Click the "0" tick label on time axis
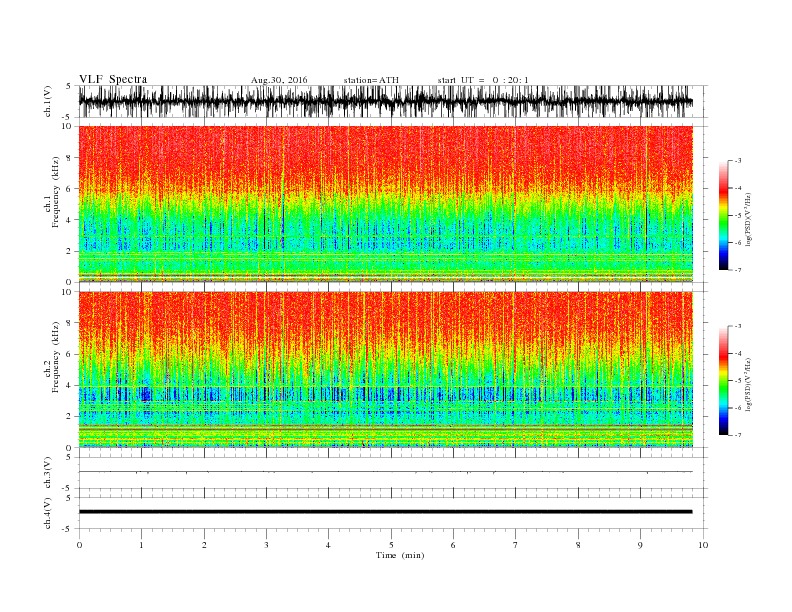This screenshot has width=792, height=612. (x=79, y=545)
